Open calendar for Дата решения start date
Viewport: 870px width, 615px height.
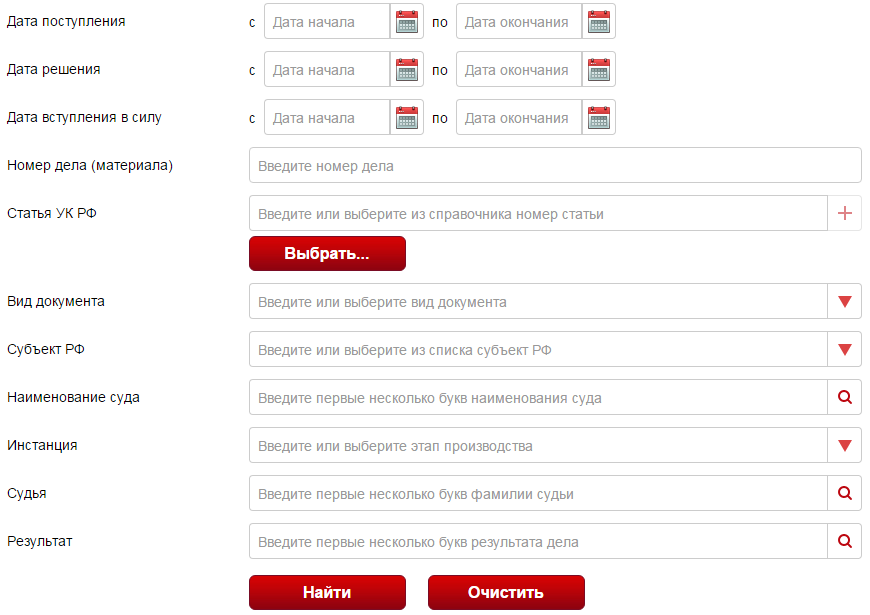[x=406, y=70]
